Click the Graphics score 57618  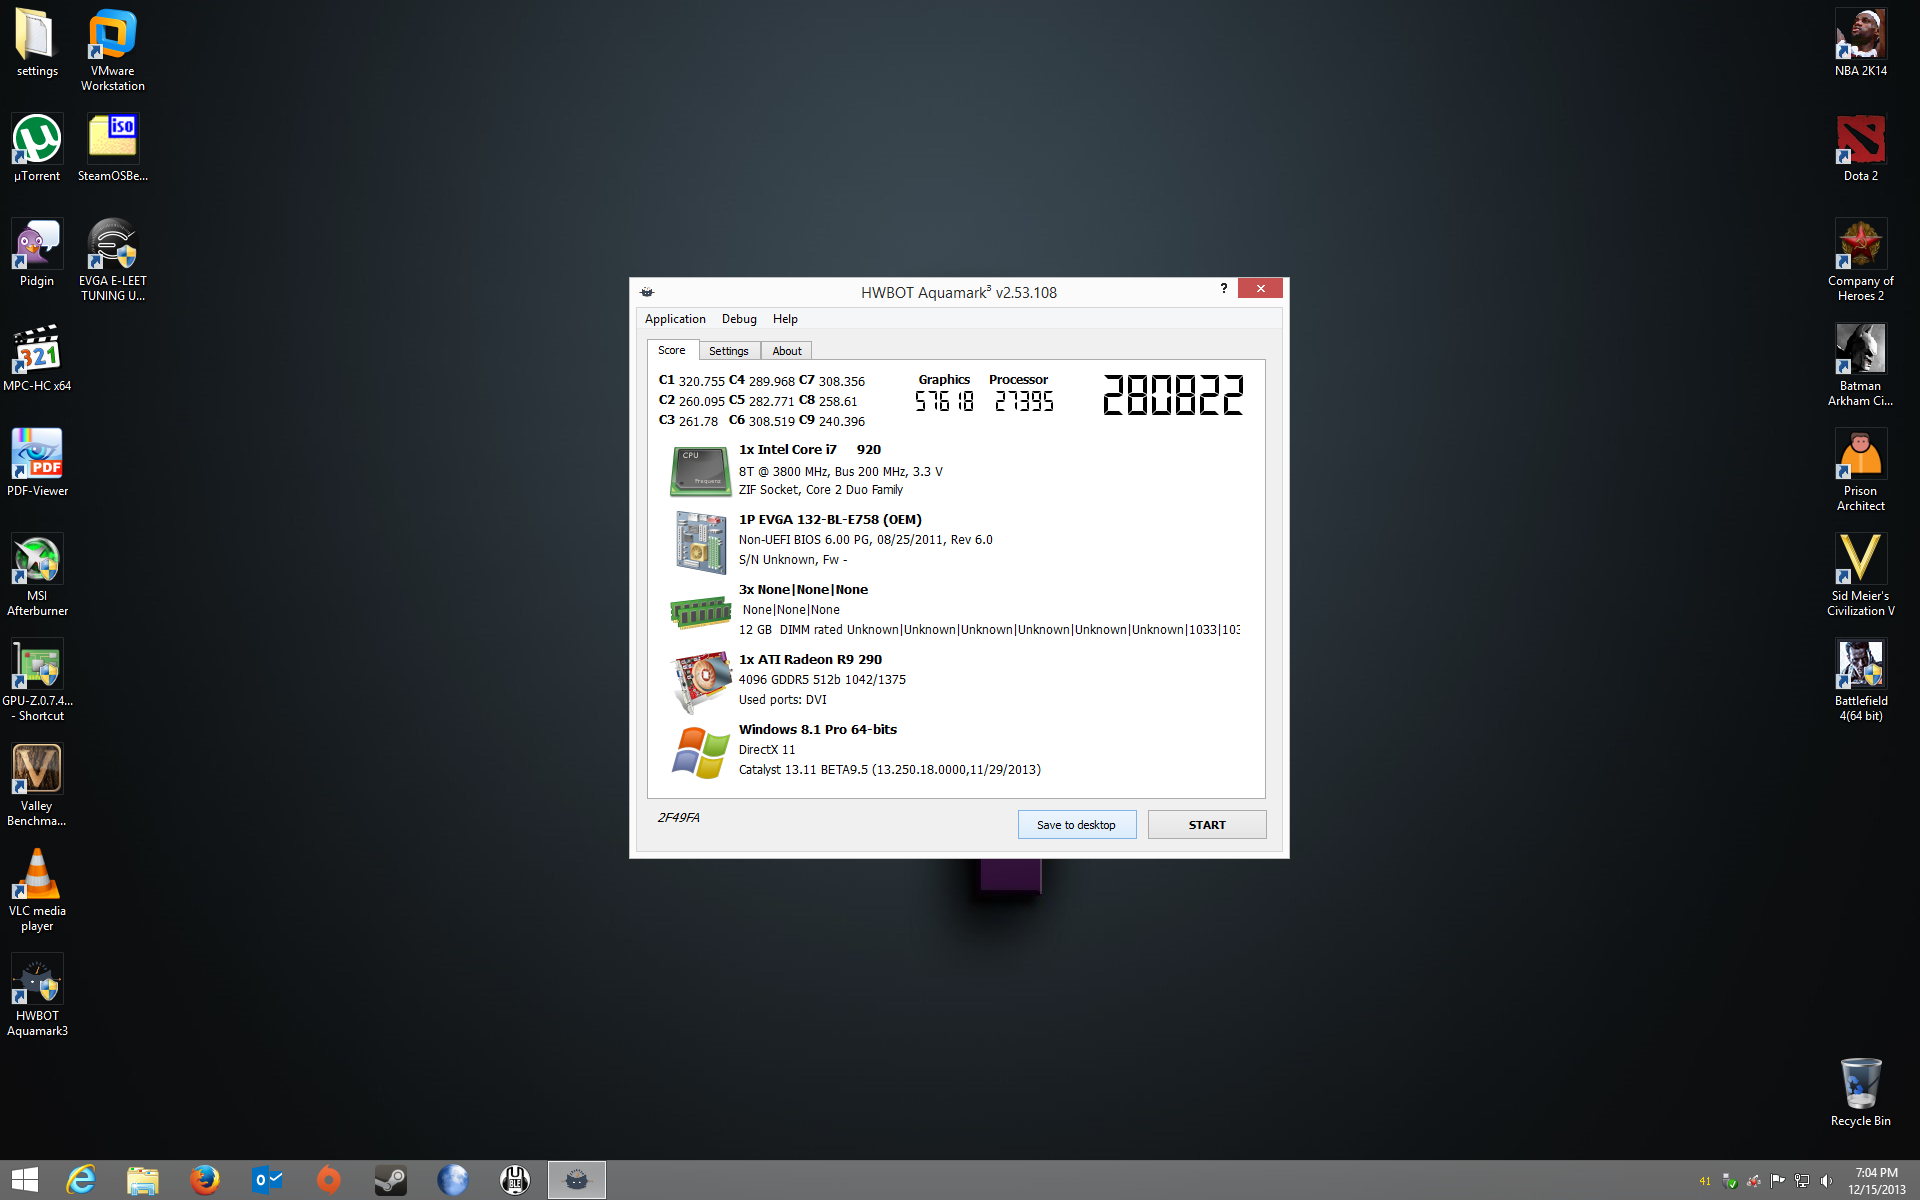[x=944, y=401]
